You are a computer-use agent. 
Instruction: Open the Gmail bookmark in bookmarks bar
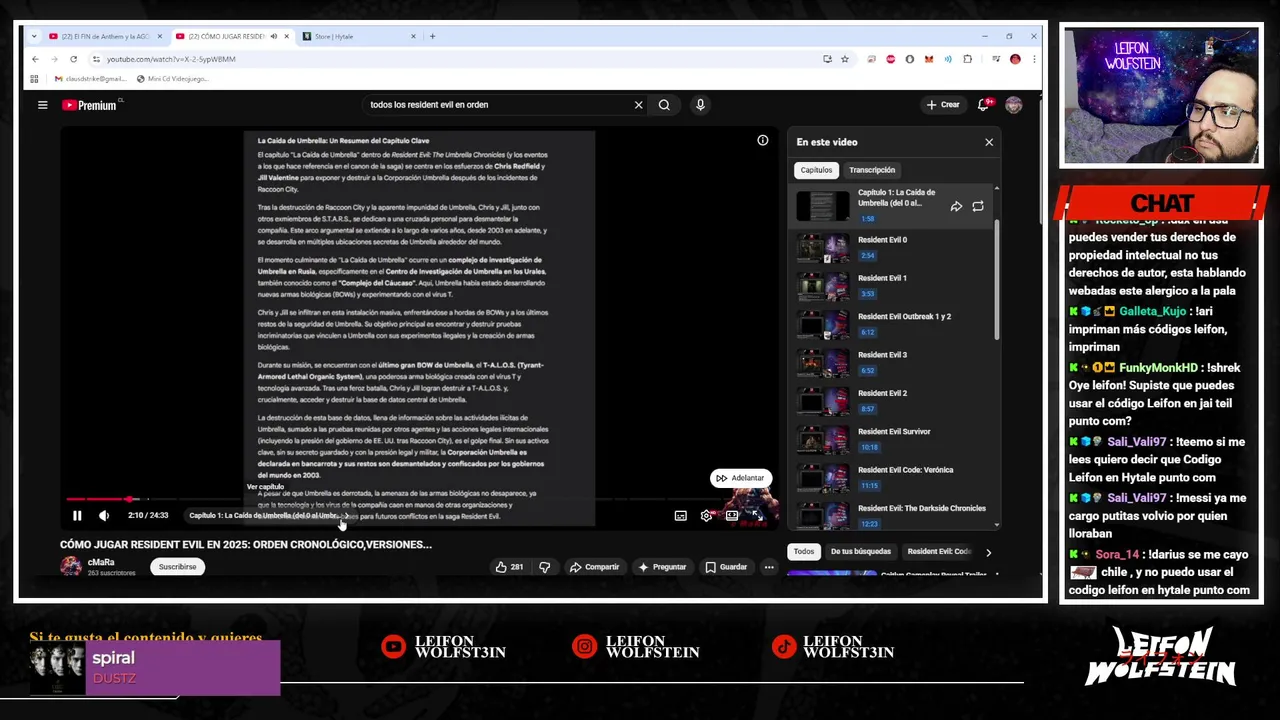[x=90, y=78]
